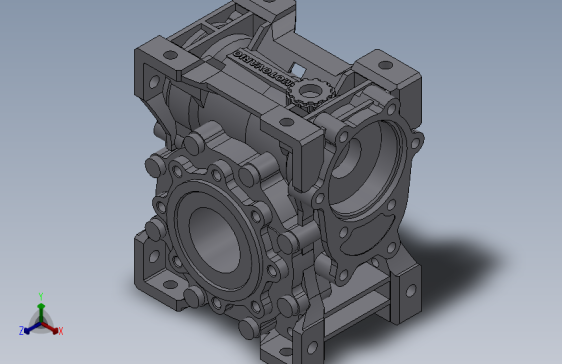Select the large front circular bore of the gearbox
Screen dimensions: 562x364
click(x=214, y=241)
